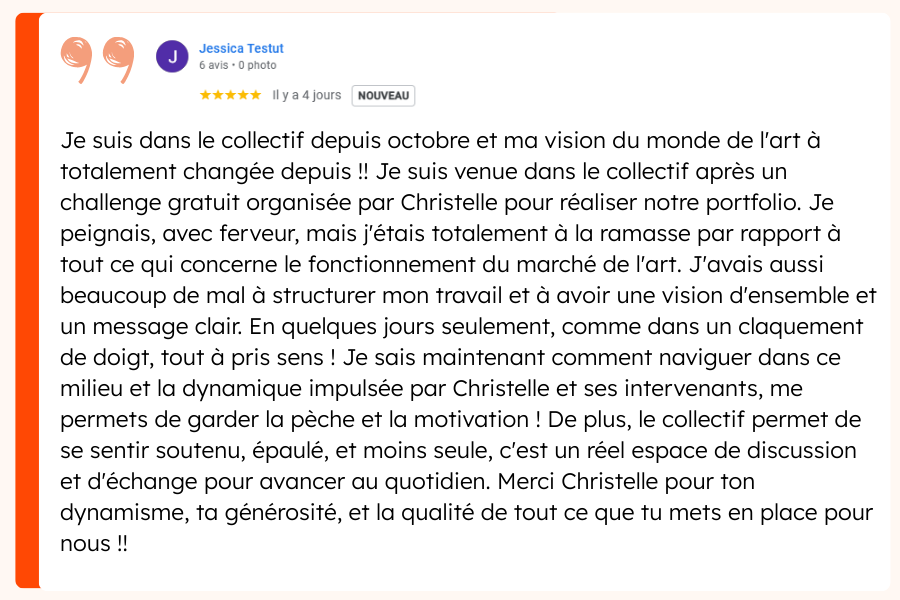Click the orange vertical bar at left
The width and height of the screenshot is (900, 600).
(27, 300)
